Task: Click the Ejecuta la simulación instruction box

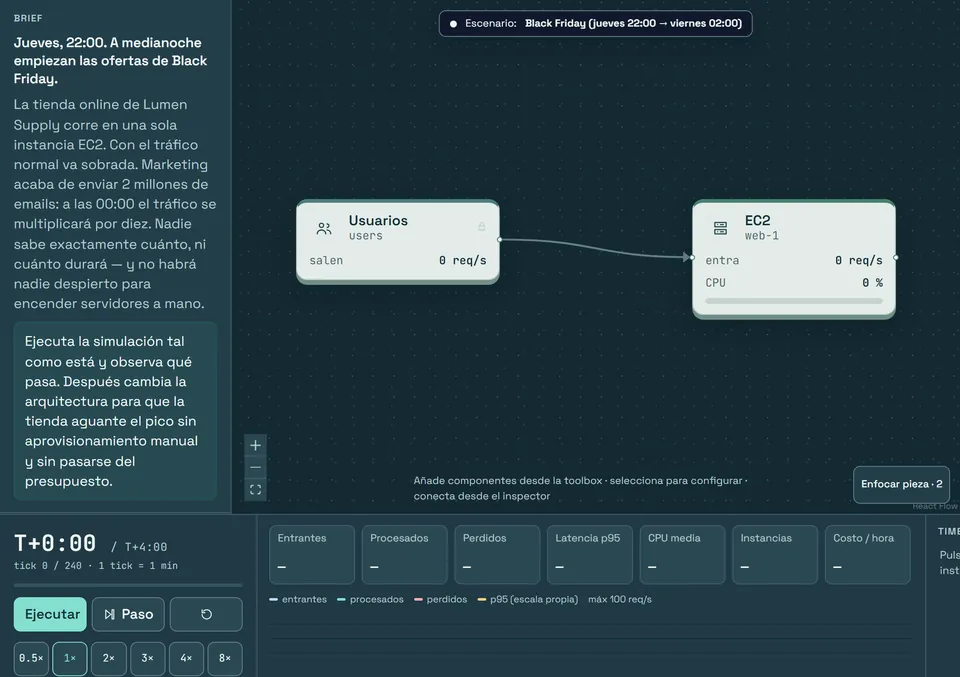Action: click(115, 411)
